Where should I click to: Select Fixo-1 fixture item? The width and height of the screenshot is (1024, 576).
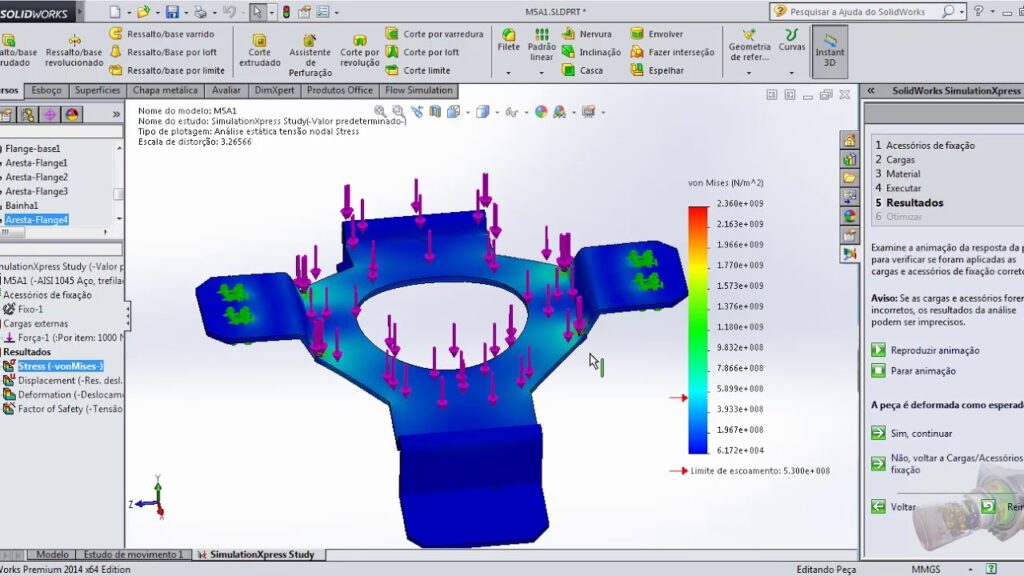point(24,309)
